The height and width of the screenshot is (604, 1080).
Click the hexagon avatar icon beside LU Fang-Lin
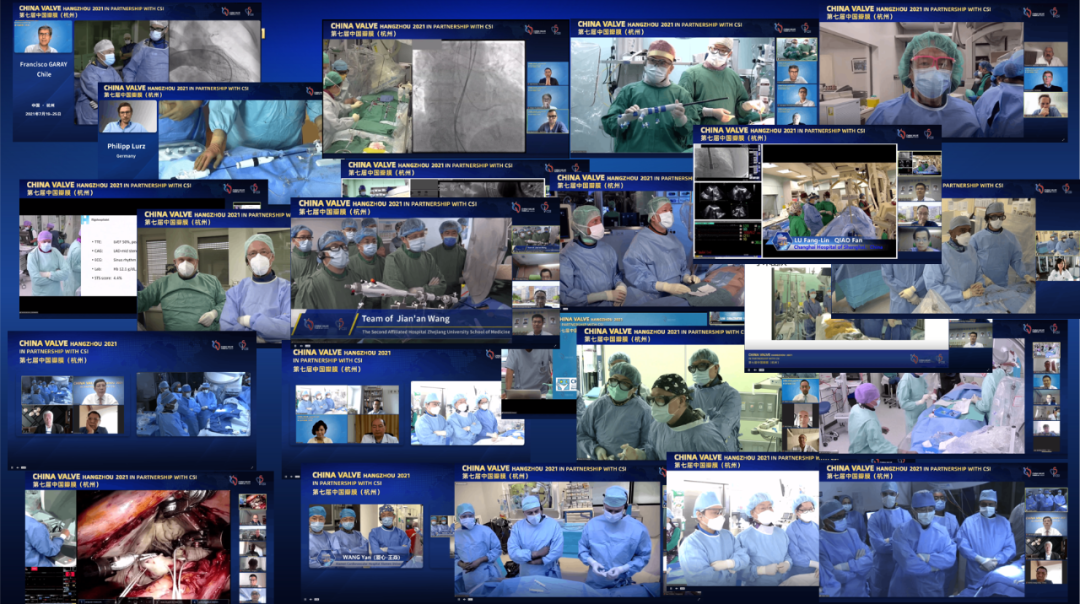(x=773, y=242)
